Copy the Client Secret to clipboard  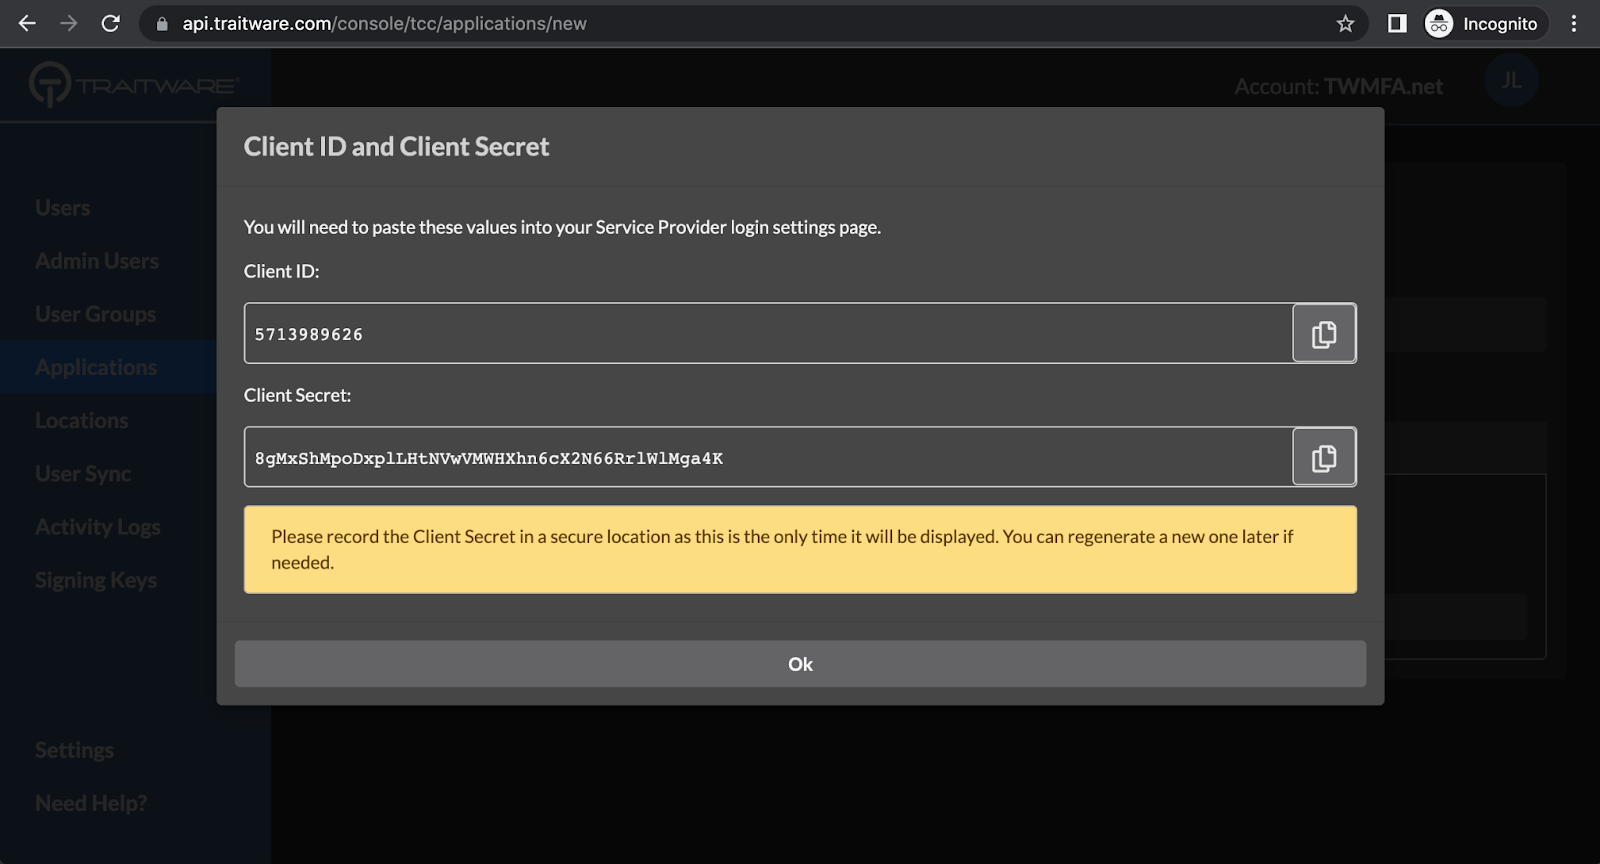coord(1324,457)
